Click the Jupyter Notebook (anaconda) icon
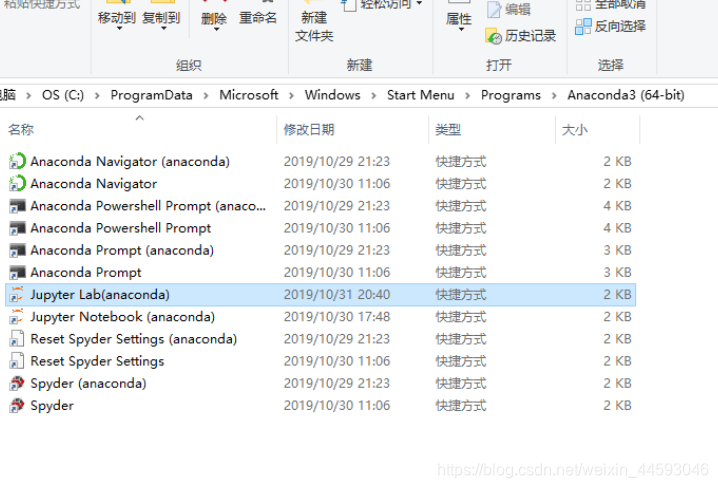The height and width of the screenshot is (488, 718). tap(17, 317)
